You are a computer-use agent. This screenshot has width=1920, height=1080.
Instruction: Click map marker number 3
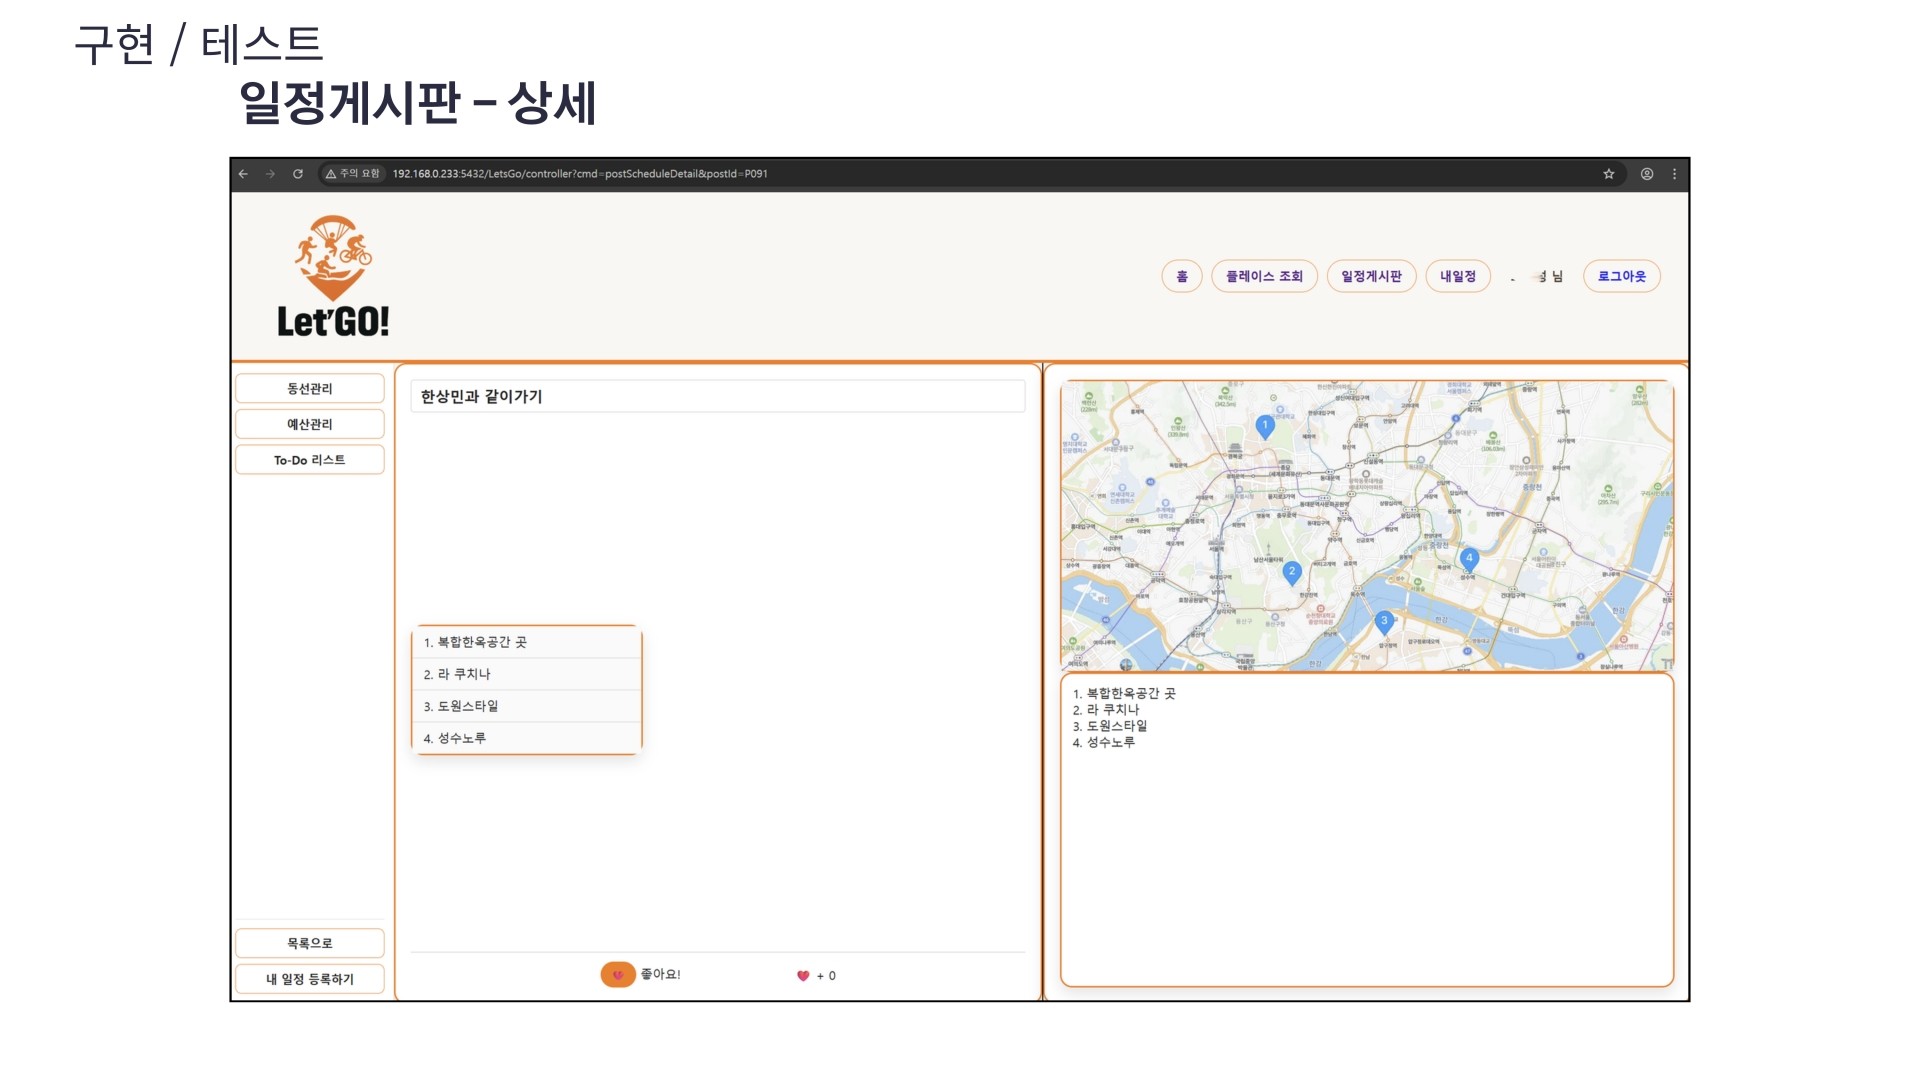click(1384, 623)
